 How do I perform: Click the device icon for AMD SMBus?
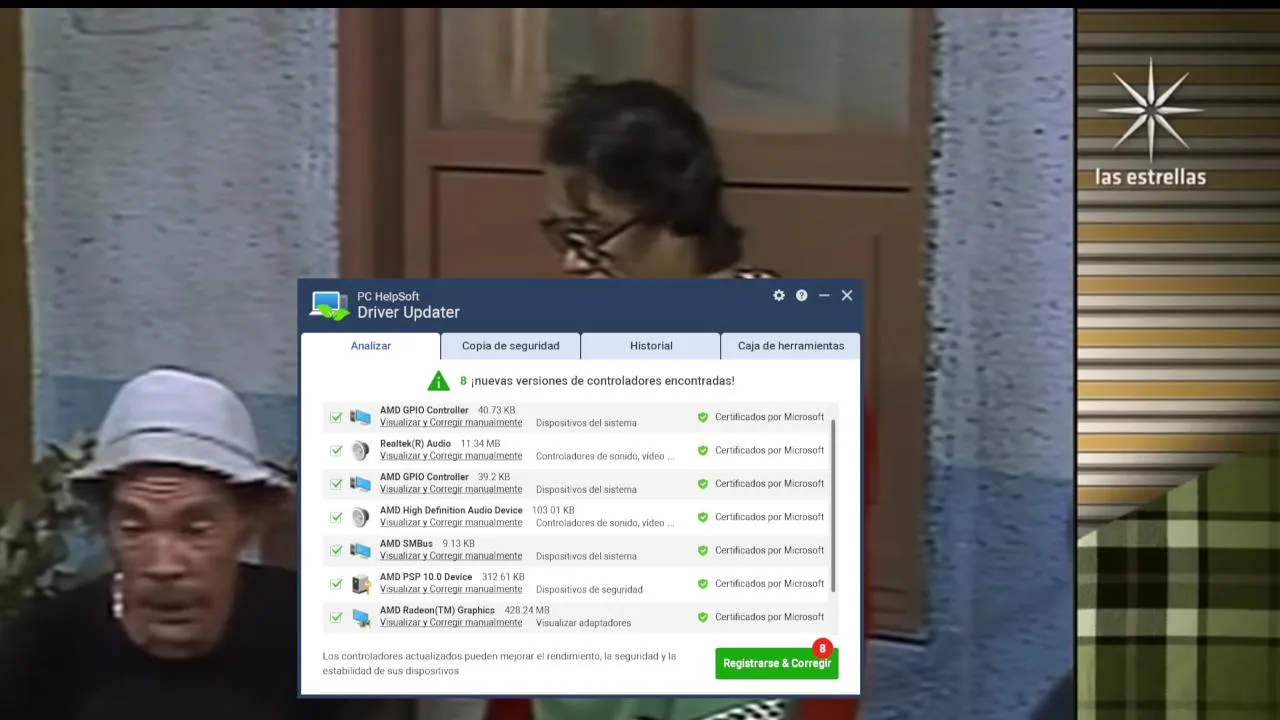click(x=360, y=550)
